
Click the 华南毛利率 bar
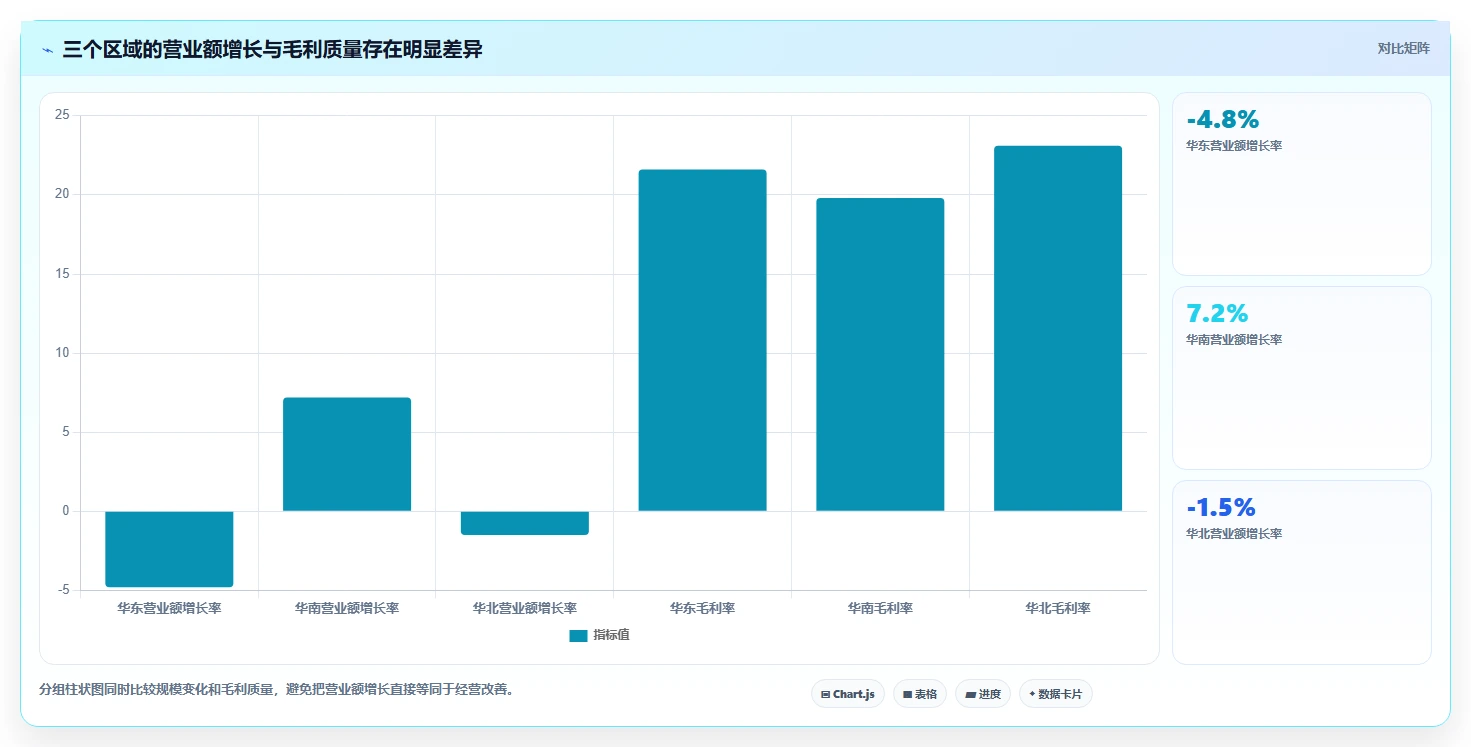(x=880, y=355)
